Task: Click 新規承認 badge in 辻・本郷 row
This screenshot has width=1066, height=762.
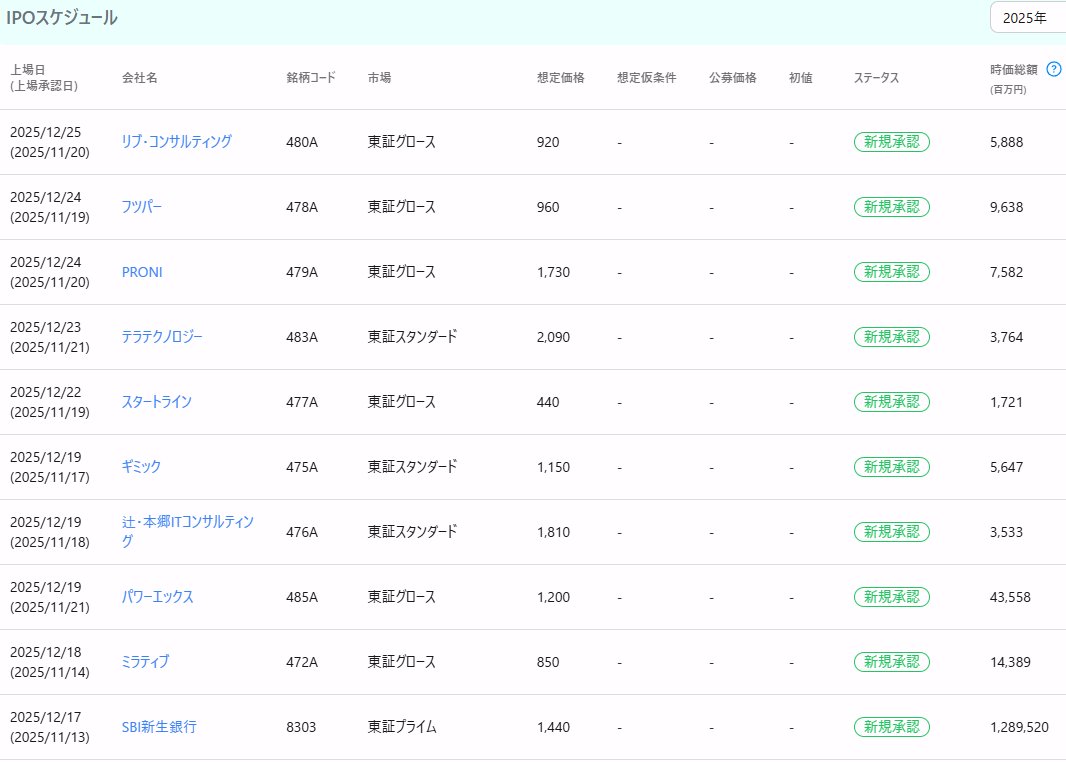Action: [x=892, y=532]
